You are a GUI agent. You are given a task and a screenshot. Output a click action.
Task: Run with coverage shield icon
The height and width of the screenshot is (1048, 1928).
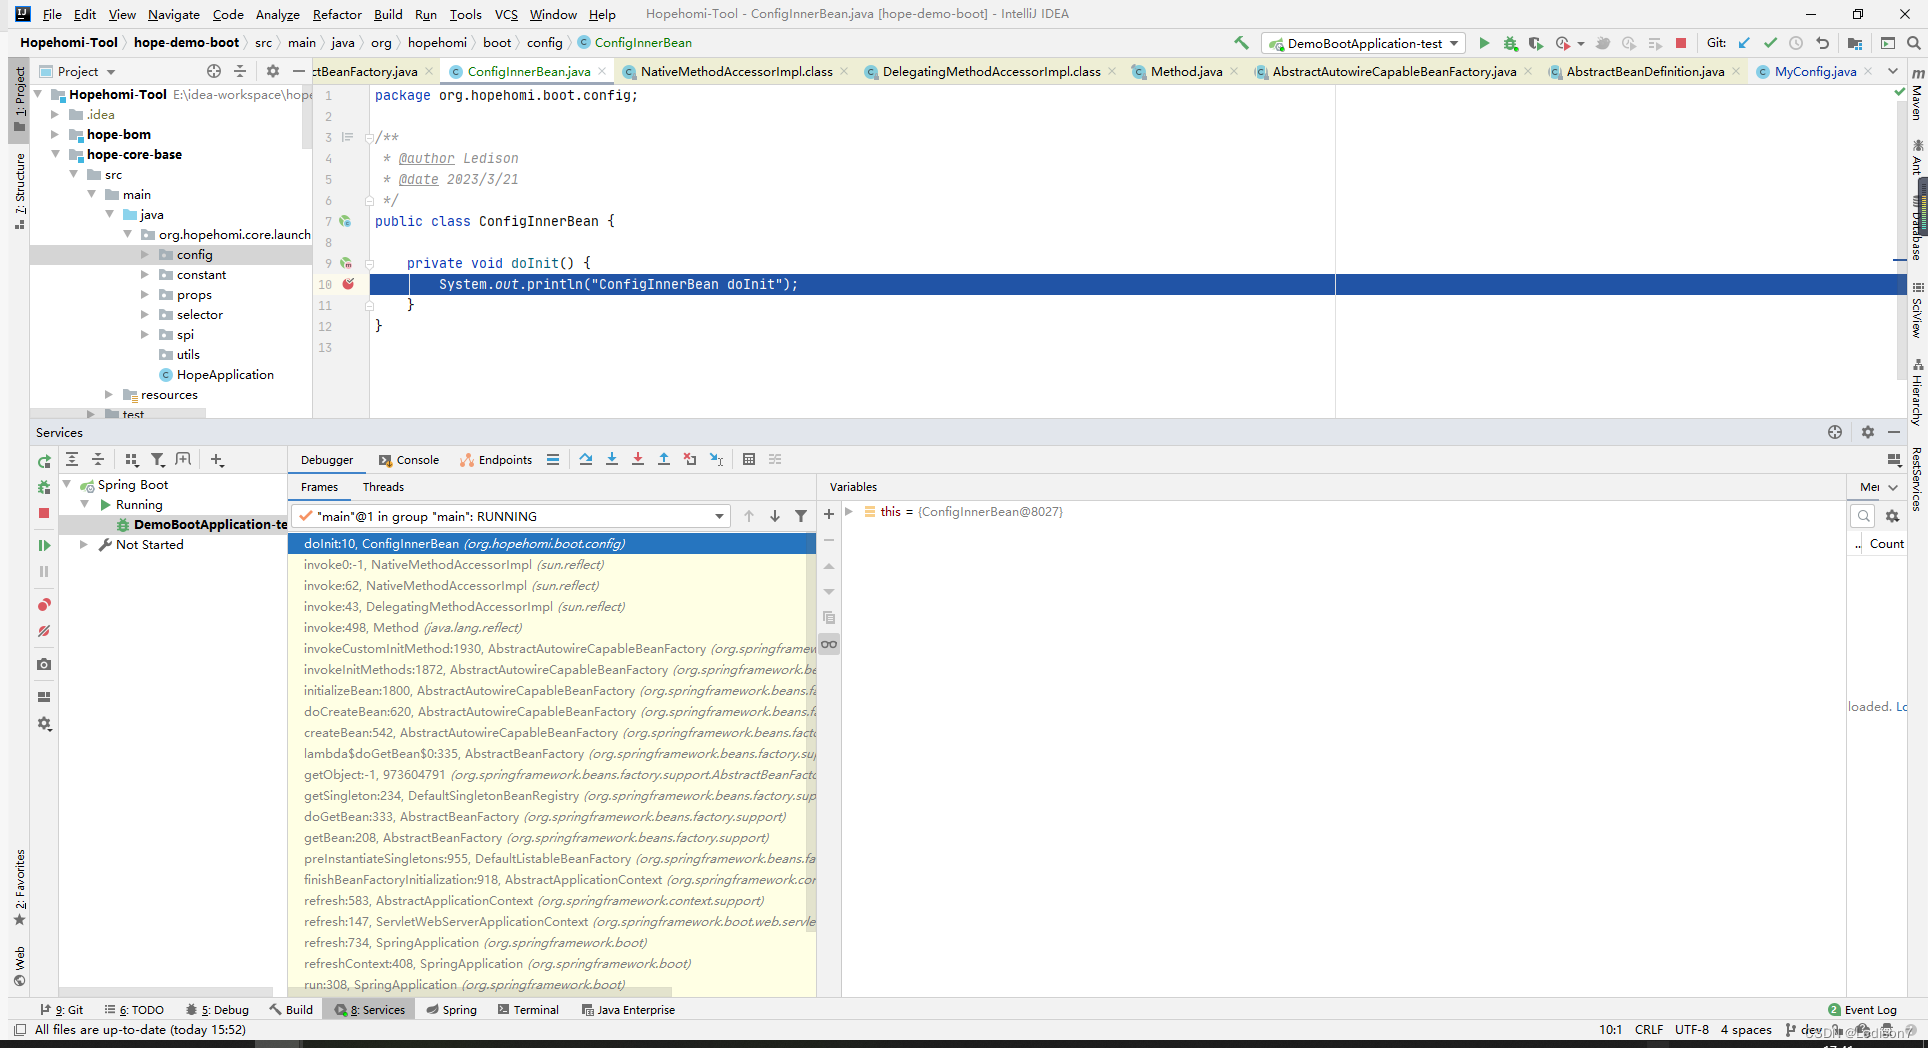(x=1536, y=43)
